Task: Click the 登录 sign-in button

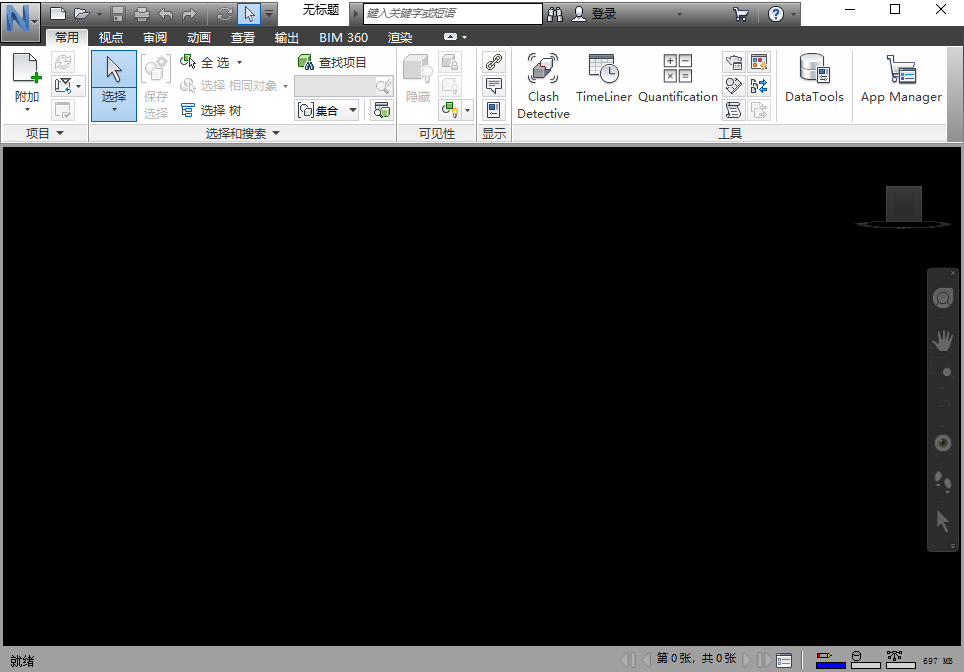Action: click(x=594, y=14)
